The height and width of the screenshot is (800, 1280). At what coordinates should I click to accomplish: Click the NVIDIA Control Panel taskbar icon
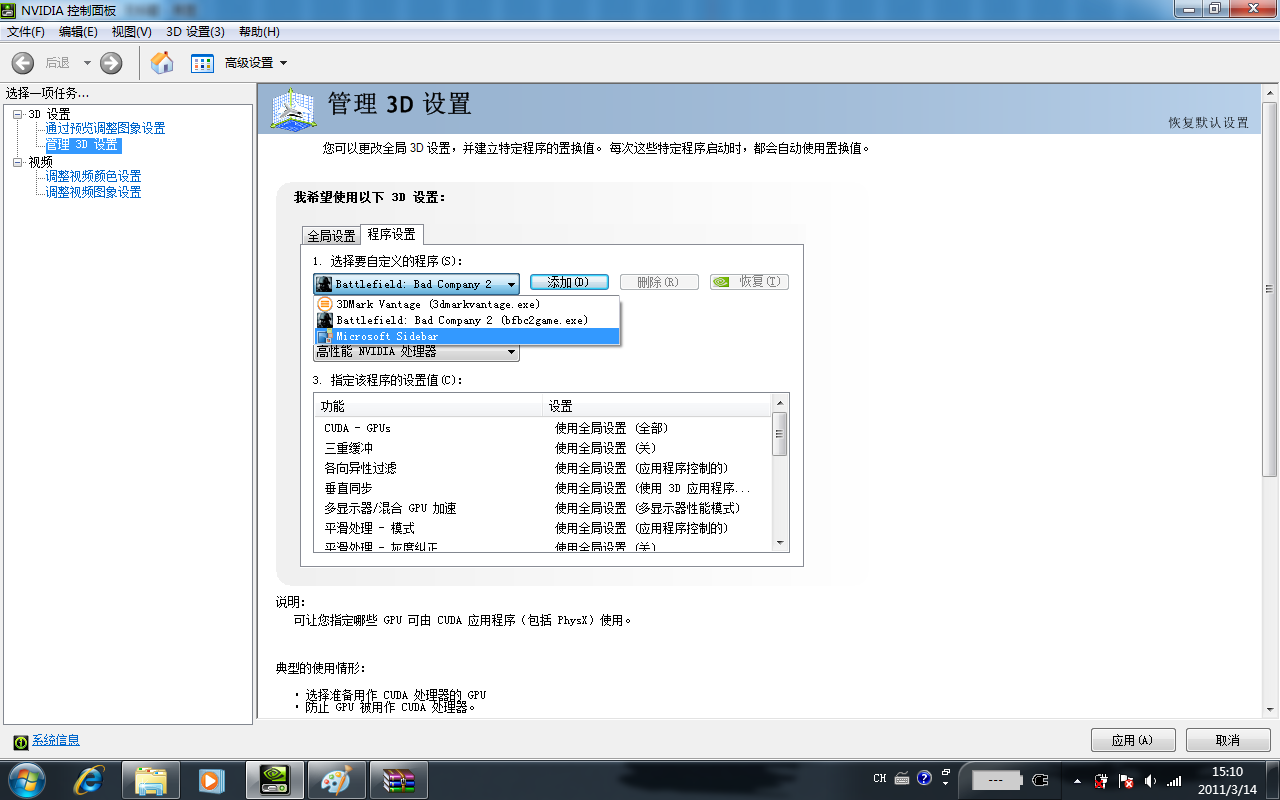pos(274,780)
